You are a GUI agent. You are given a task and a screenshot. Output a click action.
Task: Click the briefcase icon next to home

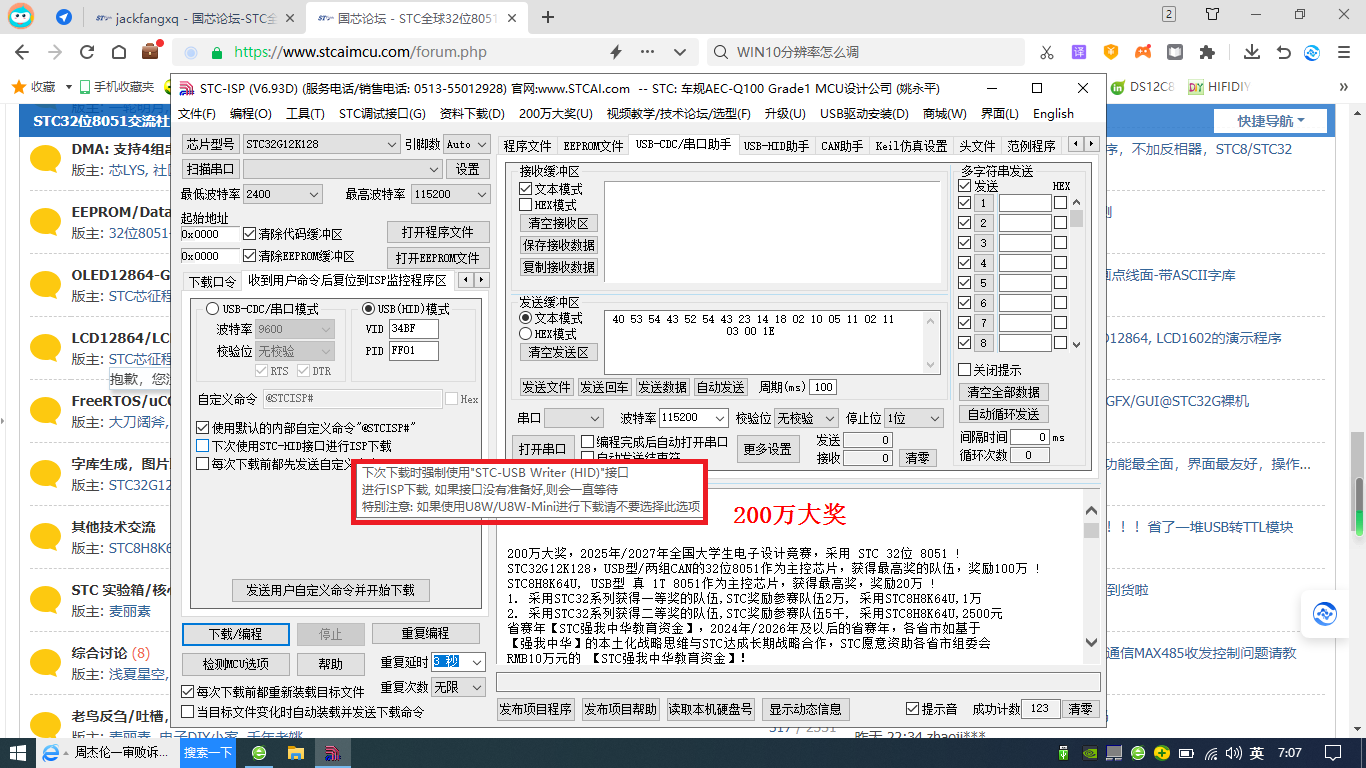coord(150,52)
